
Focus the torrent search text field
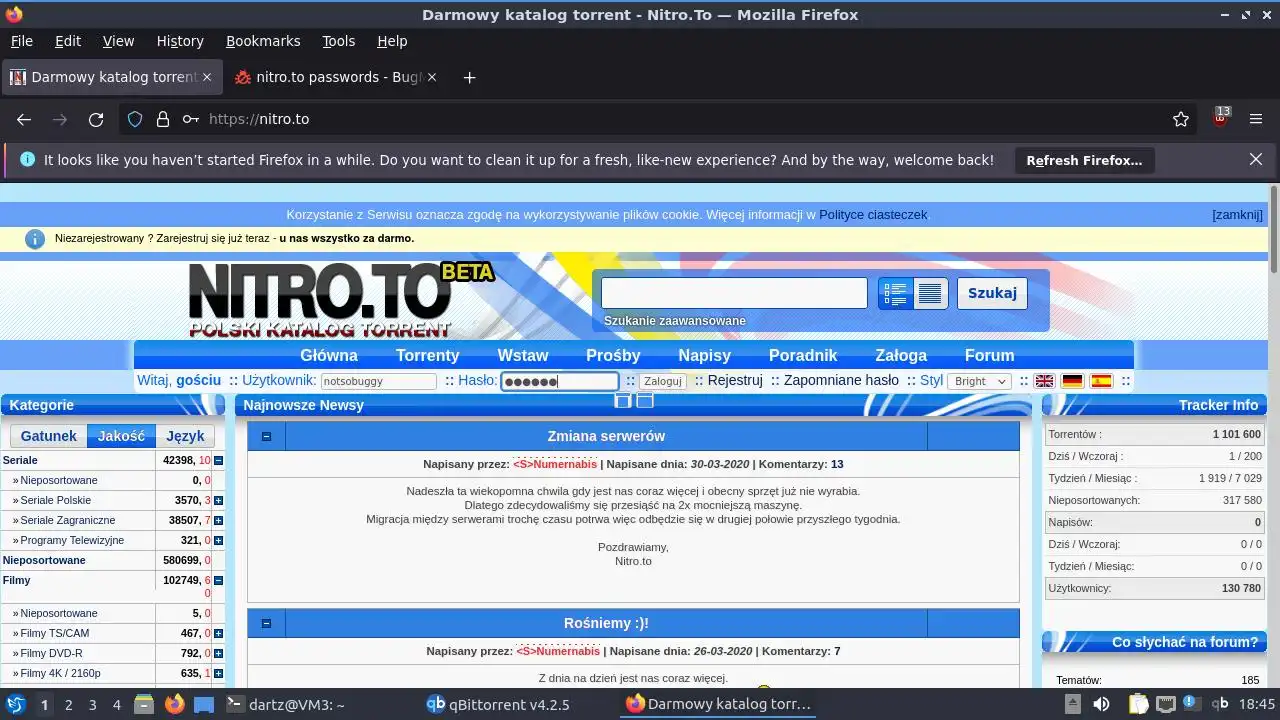point(734,293)
